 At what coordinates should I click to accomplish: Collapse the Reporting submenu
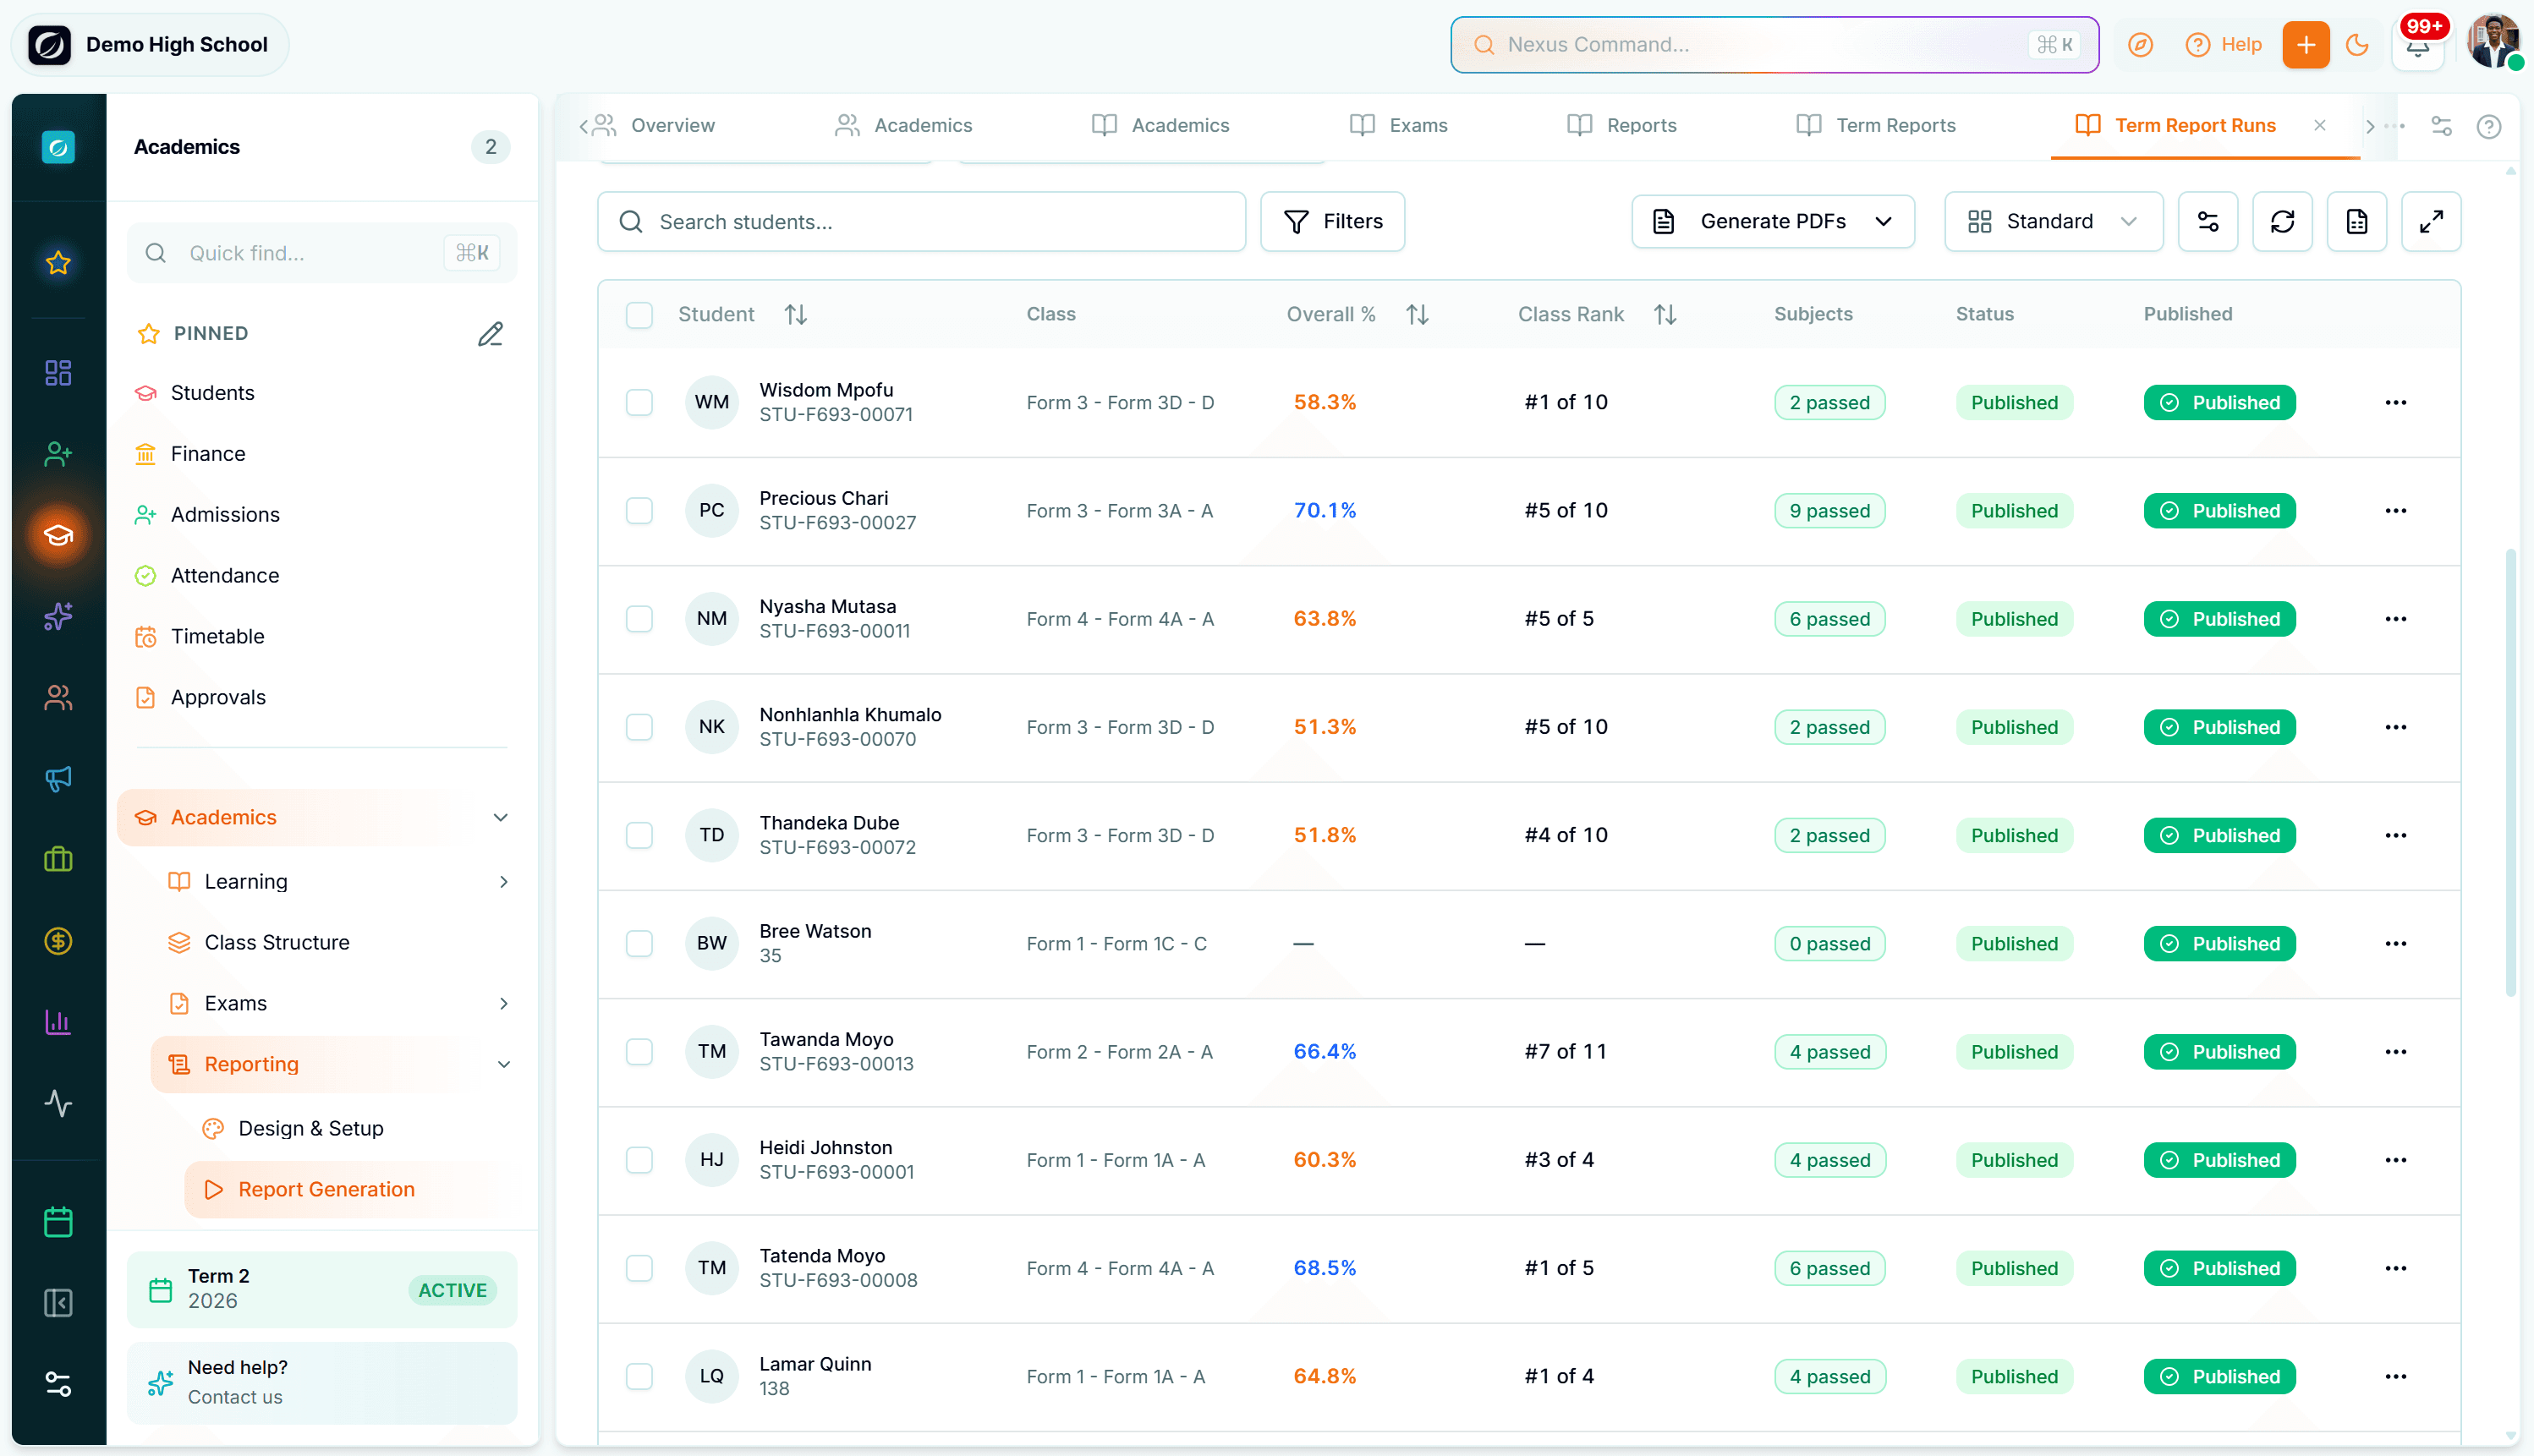503,1064
